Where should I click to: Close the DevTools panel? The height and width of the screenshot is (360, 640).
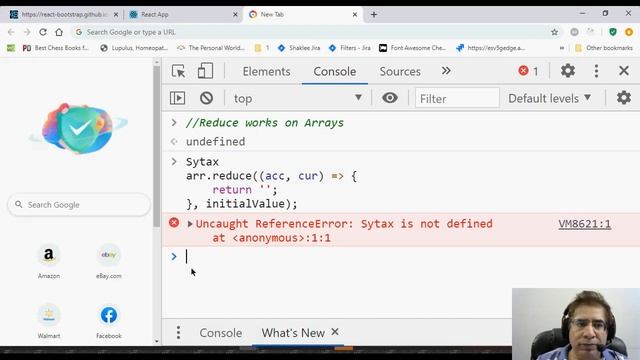624,71
